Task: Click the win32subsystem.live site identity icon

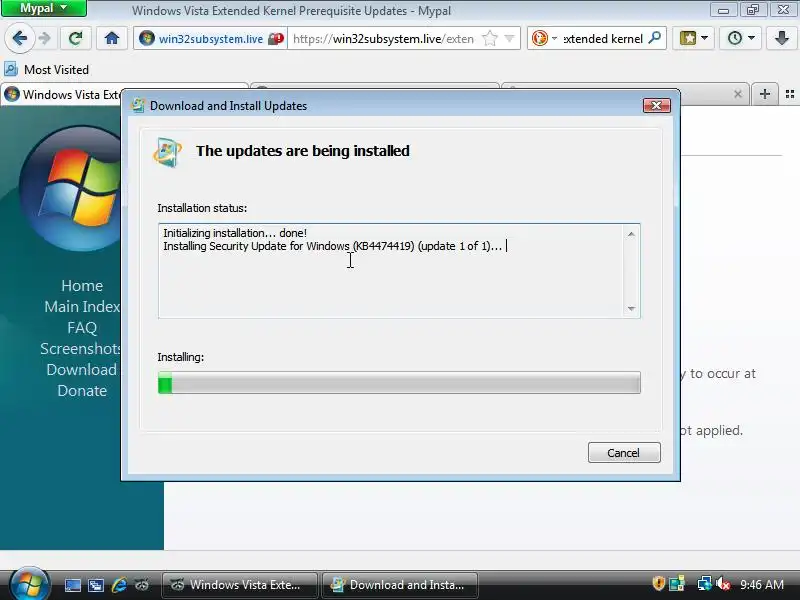Action: [146, 38]
